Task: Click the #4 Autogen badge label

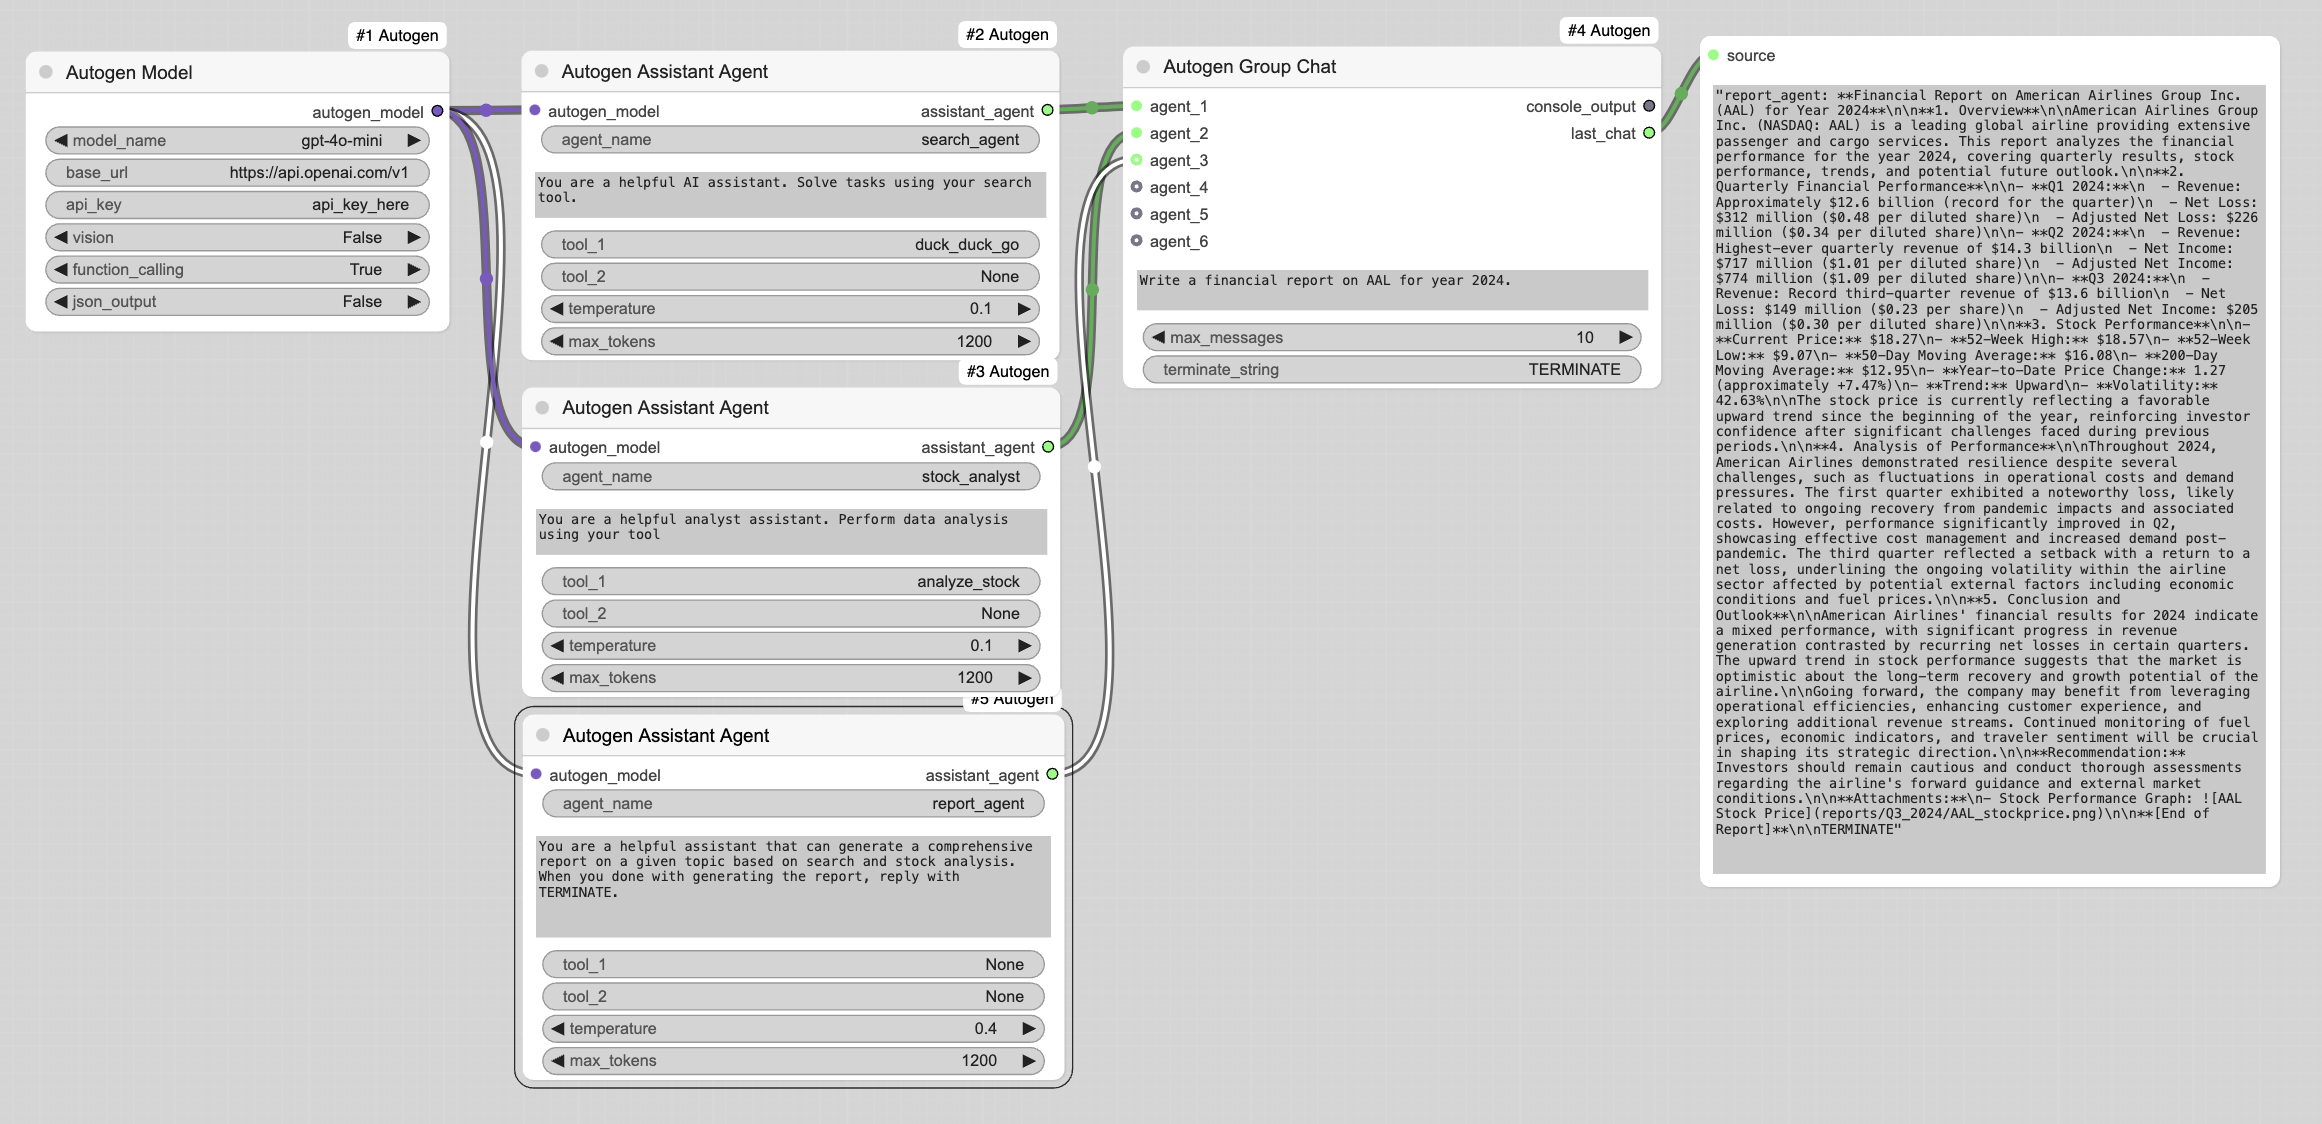Action: tap(1608, 30)
